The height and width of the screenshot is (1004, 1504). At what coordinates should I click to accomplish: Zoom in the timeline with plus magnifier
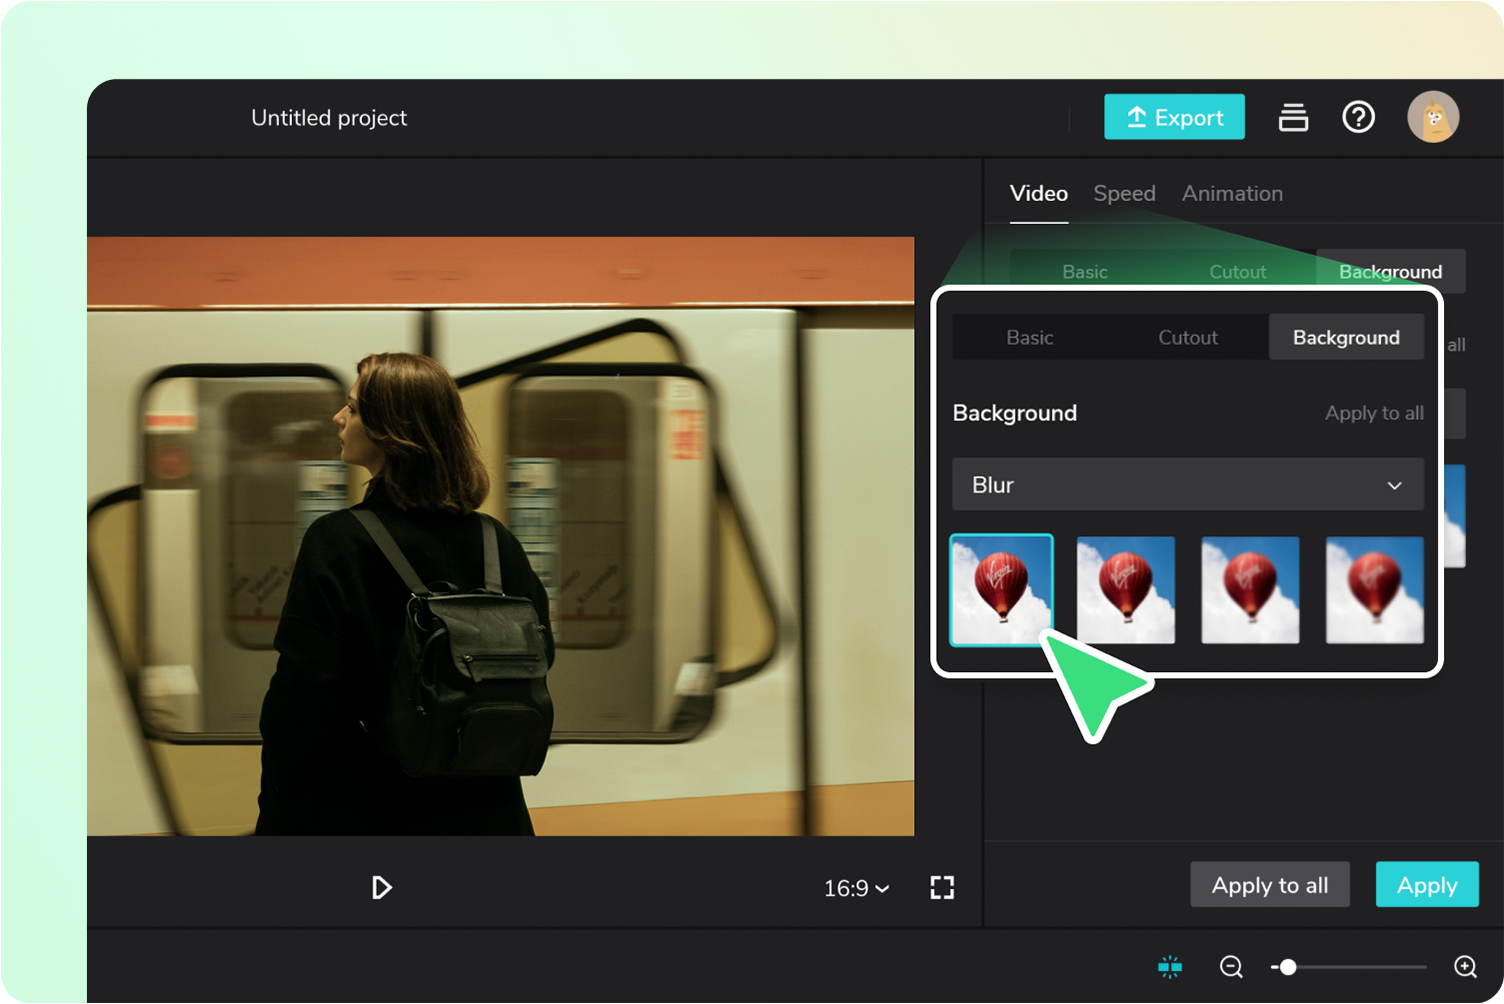click(1465, 966)
